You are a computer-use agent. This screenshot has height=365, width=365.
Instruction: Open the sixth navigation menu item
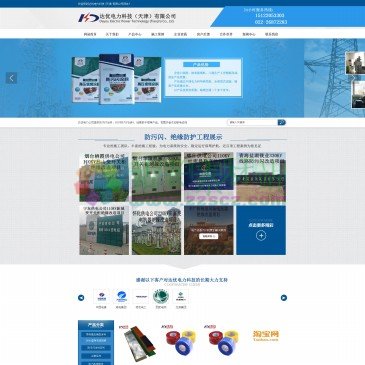tap(203, 34)
